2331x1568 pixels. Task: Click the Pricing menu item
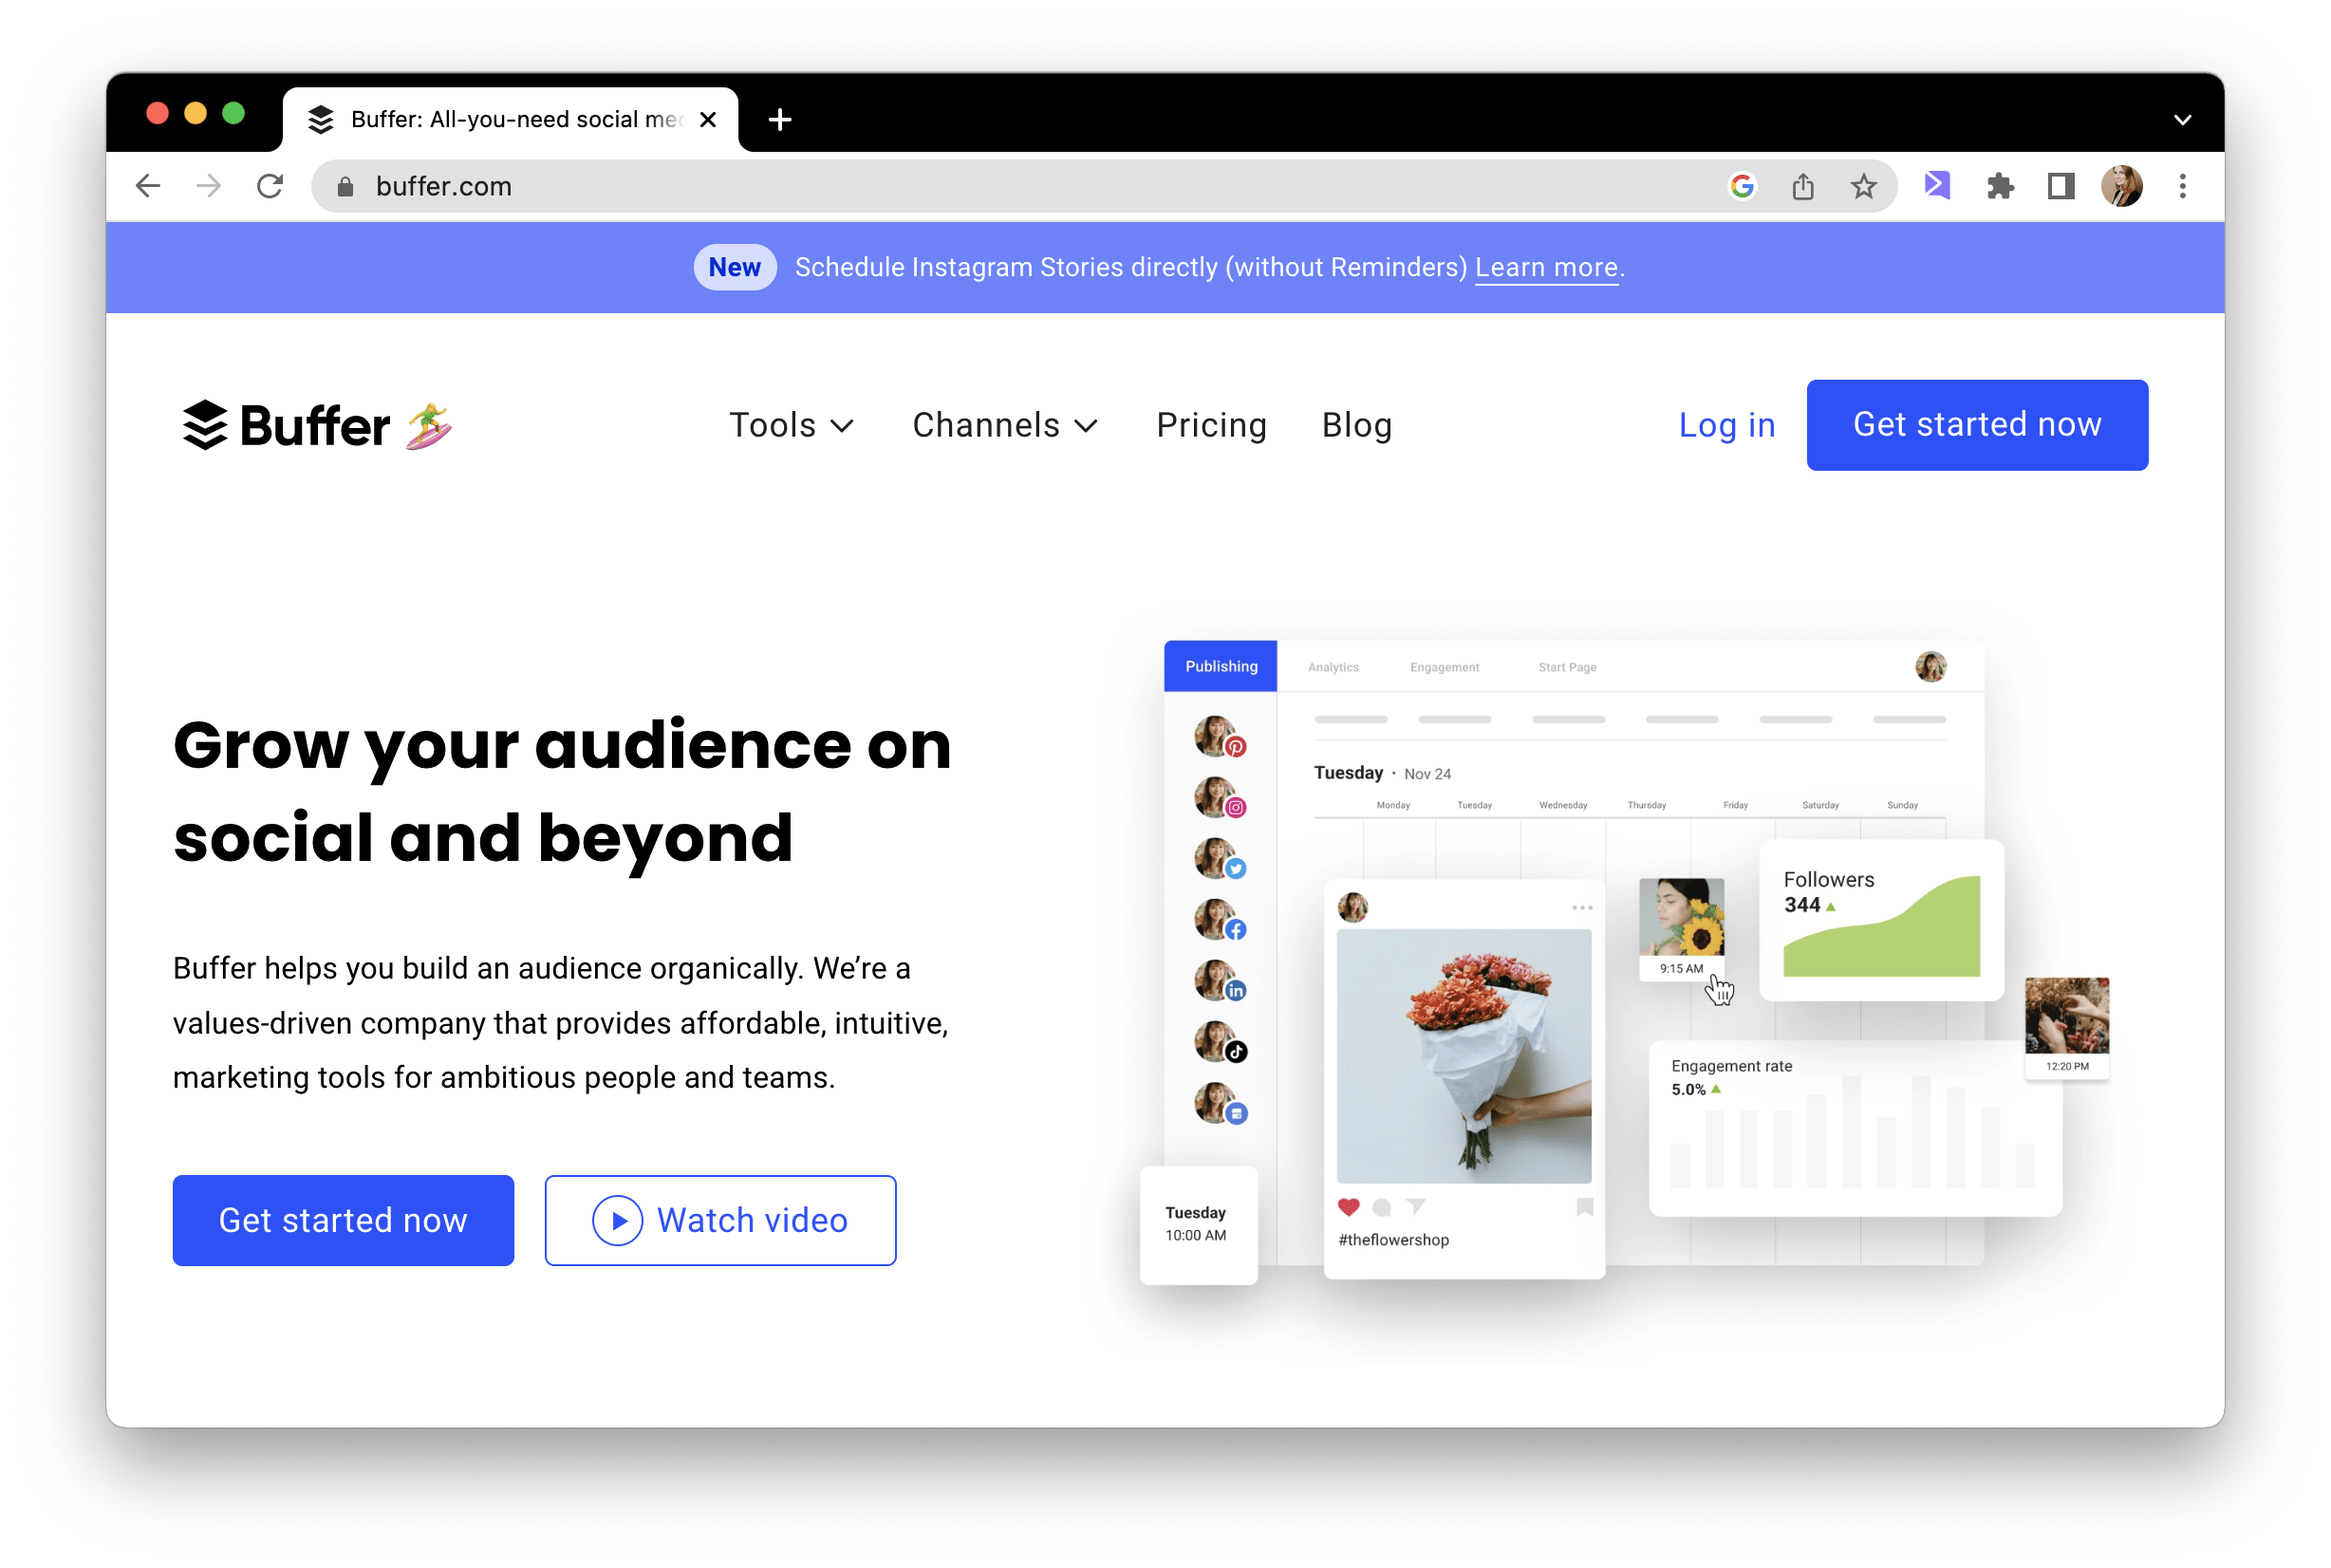coord(1211,425)
